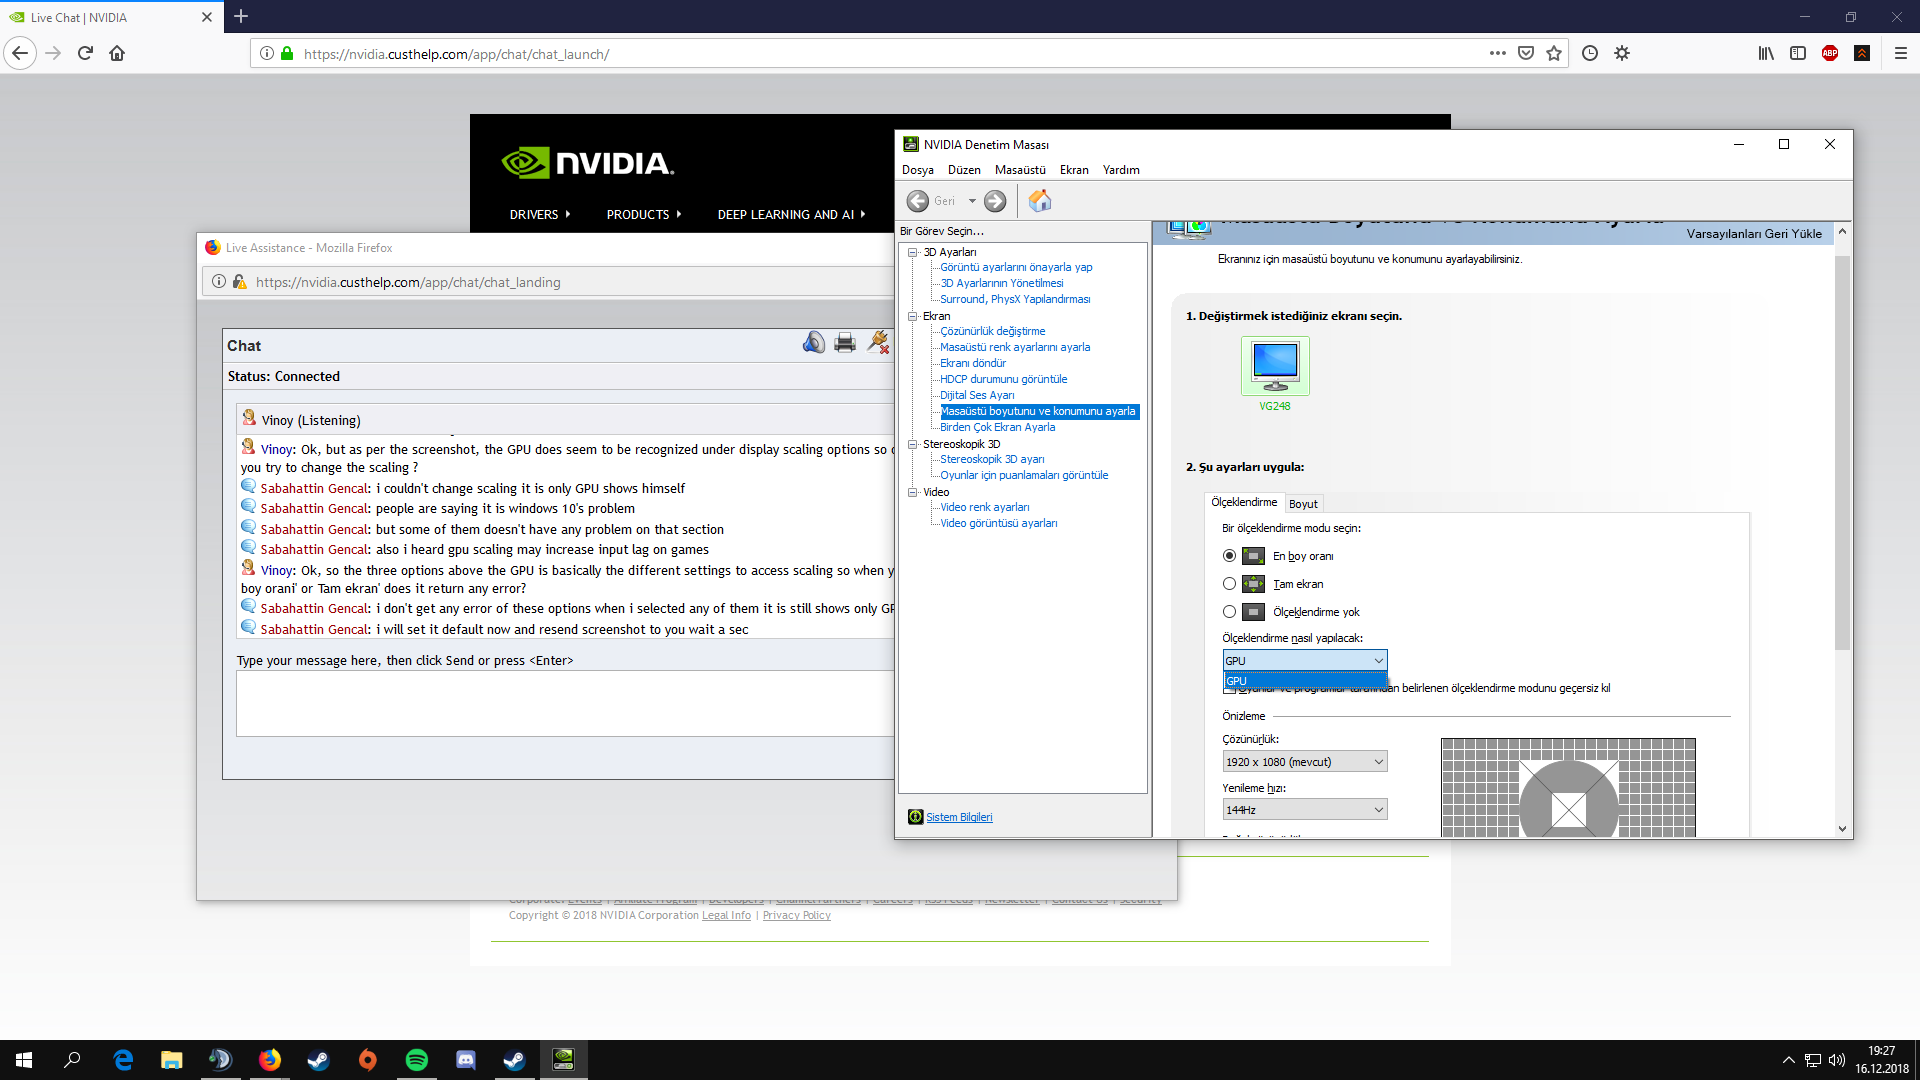This screenshot has height=1080, width=1920.
Task: Click Varsayılanları Geri Yükle button
Action: [1753, 234]
